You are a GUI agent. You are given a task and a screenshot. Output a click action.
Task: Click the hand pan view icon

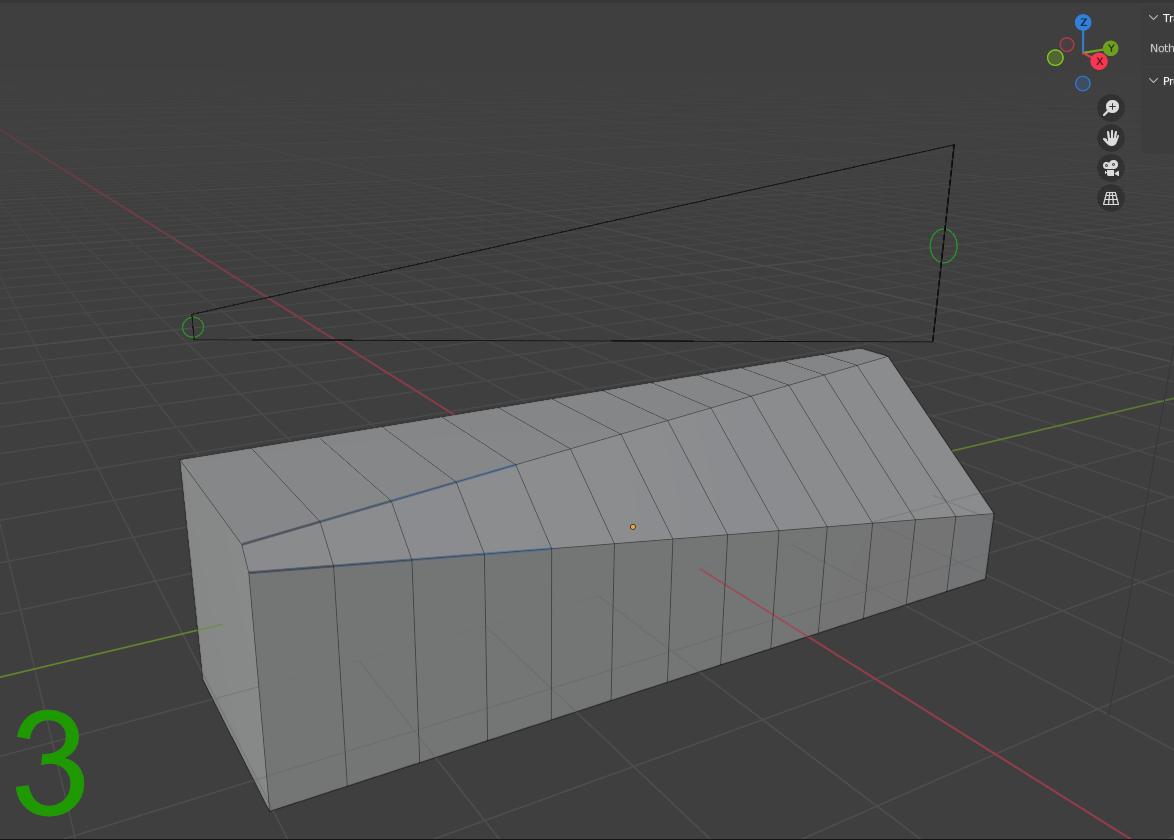tap(1111, 138)
